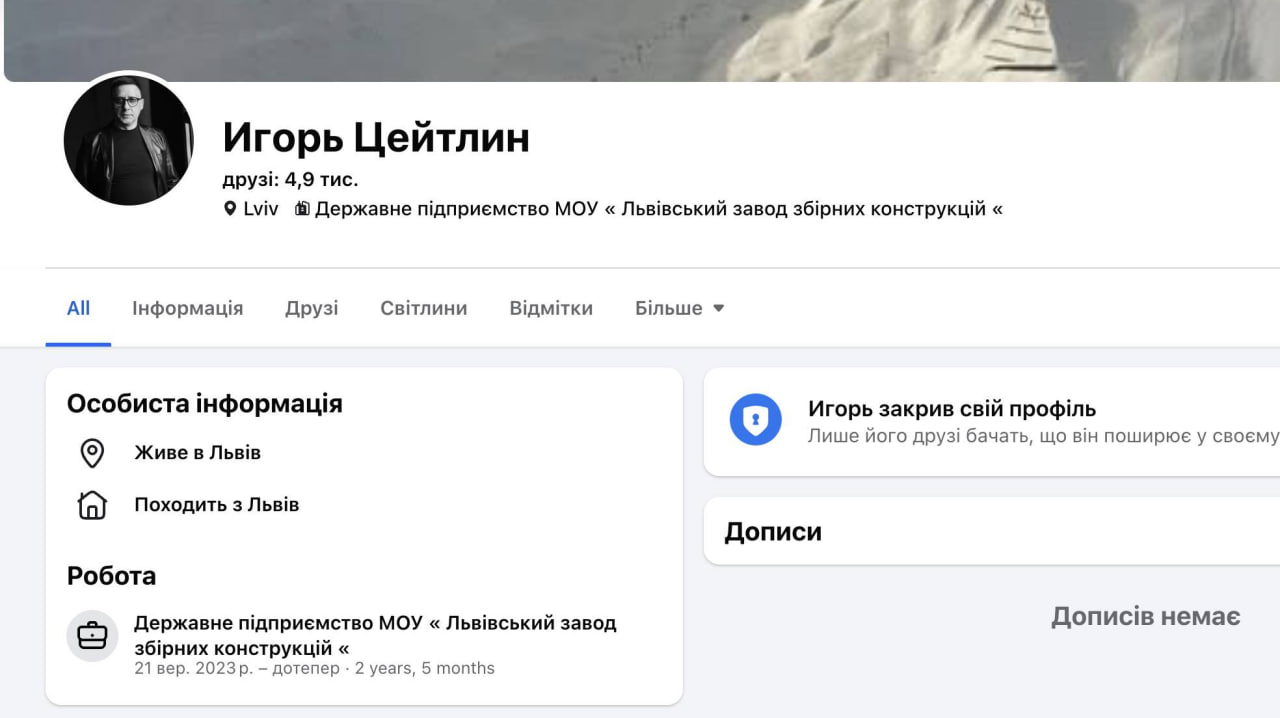The height and width of the screenshot is (718, 1280).
Task: Click the workplace building icon in header
Action: (301, 209)
